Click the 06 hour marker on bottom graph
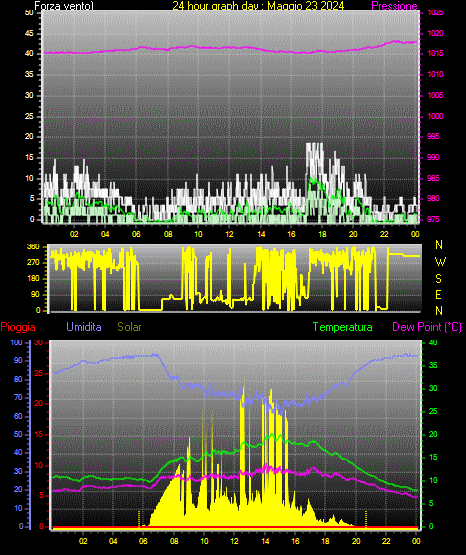The height and width of the screenshot is (555, 466). (x=143, y=541)
